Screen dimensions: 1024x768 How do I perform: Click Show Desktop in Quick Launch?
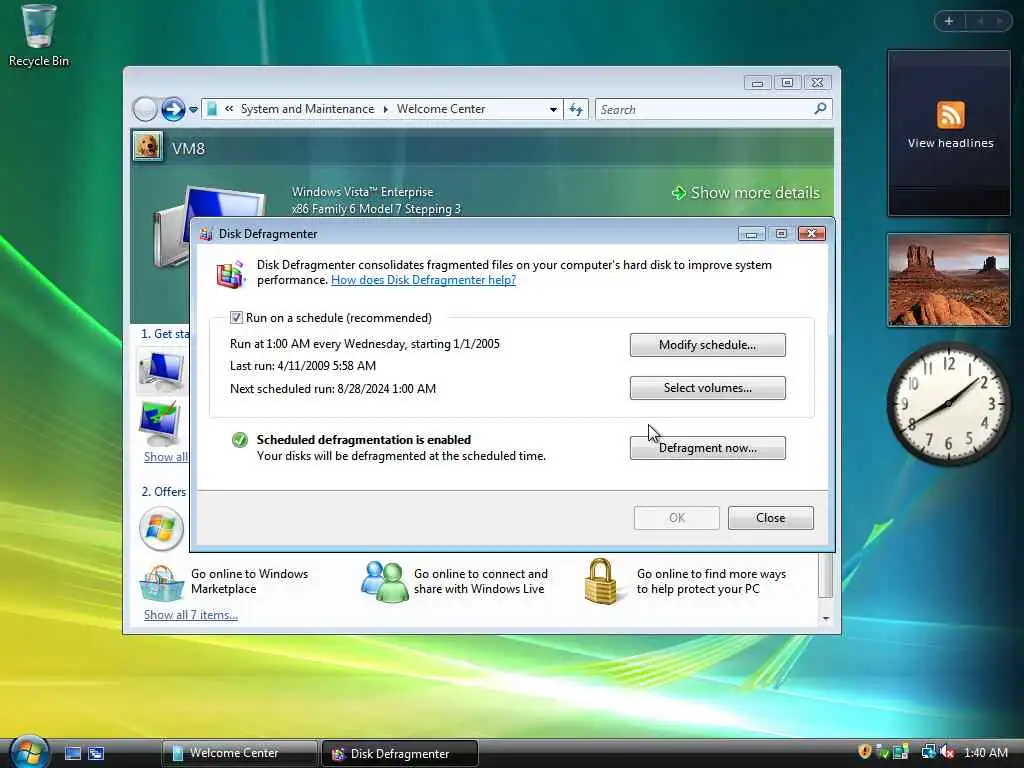pos(73,754)
